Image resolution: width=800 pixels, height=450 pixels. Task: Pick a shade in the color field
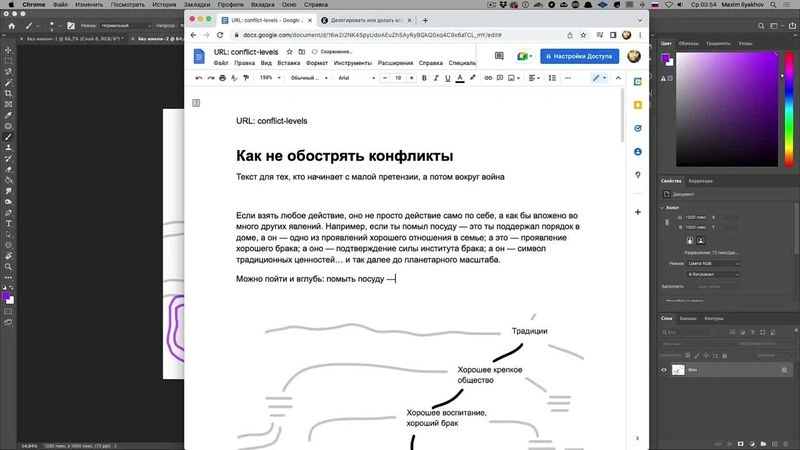coord(727,109)
